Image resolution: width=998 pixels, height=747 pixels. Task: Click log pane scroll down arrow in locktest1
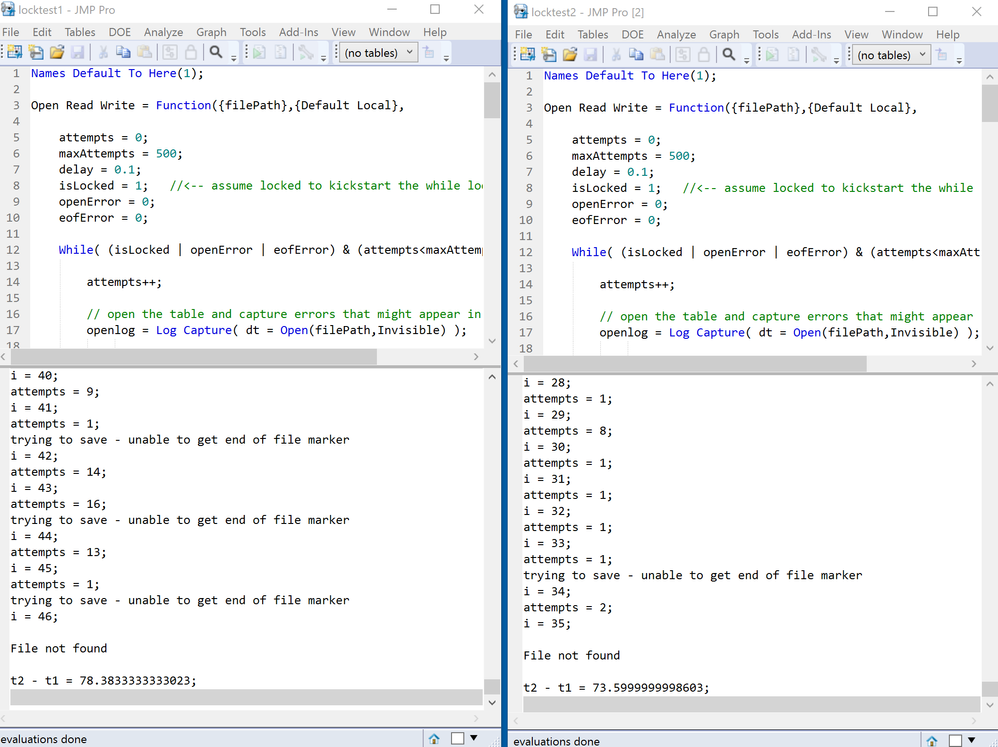pyautogui.click(x=491, y=702)
